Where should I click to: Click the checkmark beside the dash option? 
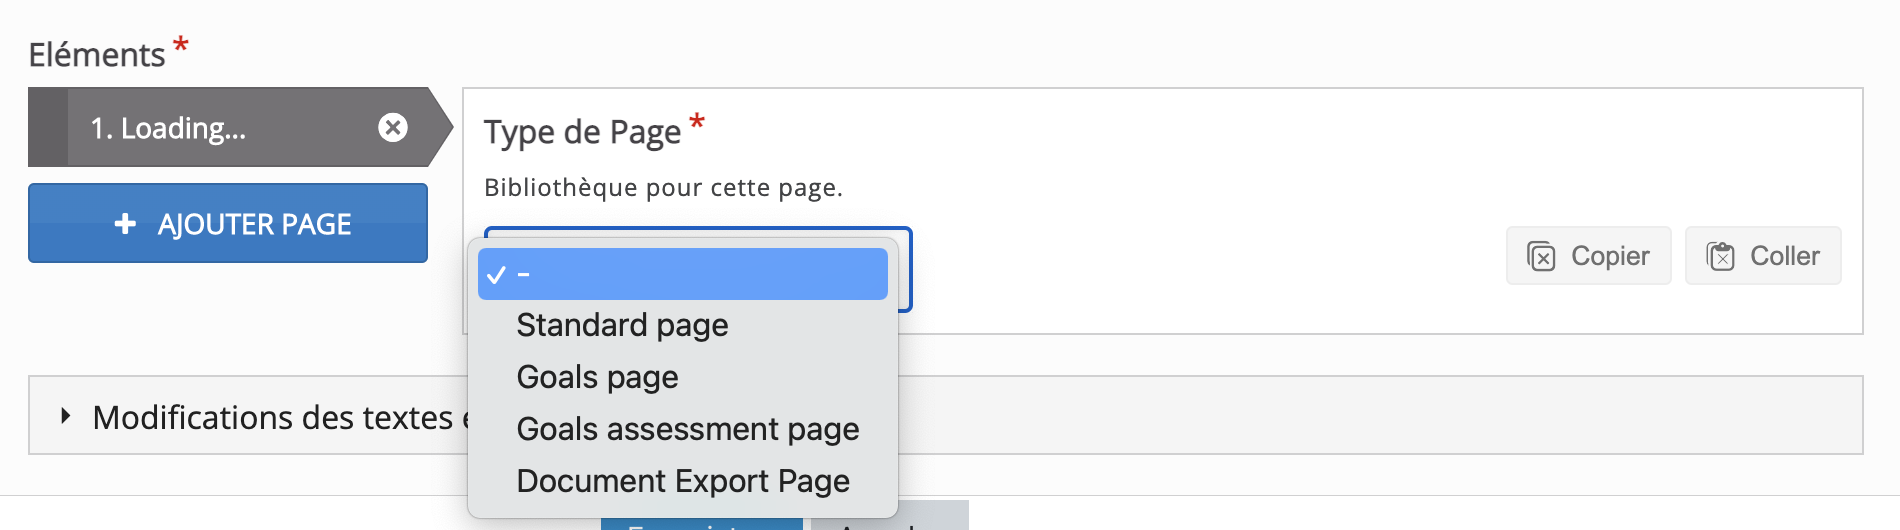(x=496, y=274)
